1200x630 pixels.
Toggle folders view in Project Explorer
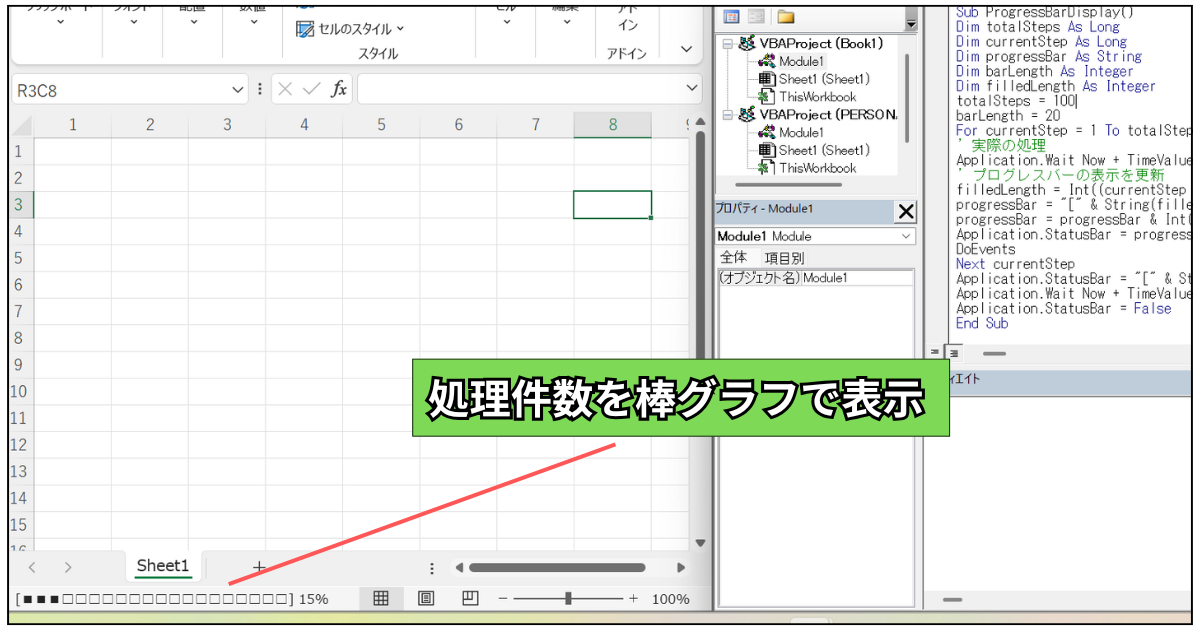pos(785,17)
